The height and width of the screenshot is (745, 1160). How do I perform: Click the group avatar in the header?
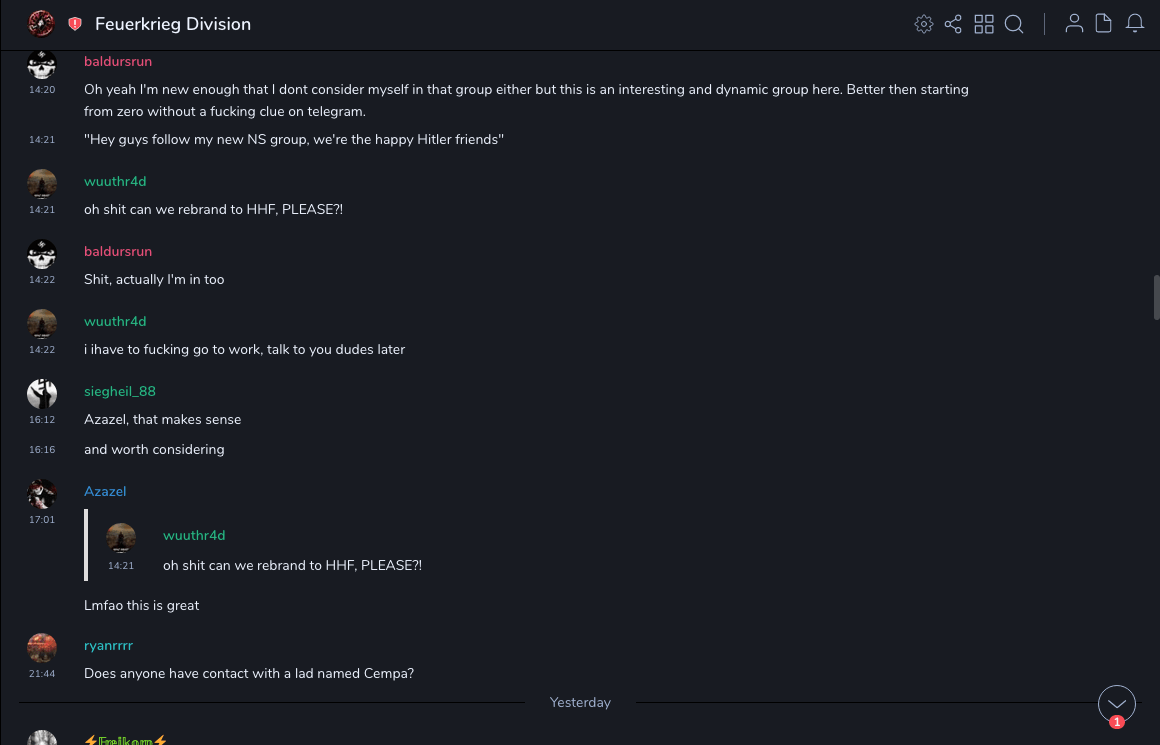pyautogui.click(x=42, y=24)
